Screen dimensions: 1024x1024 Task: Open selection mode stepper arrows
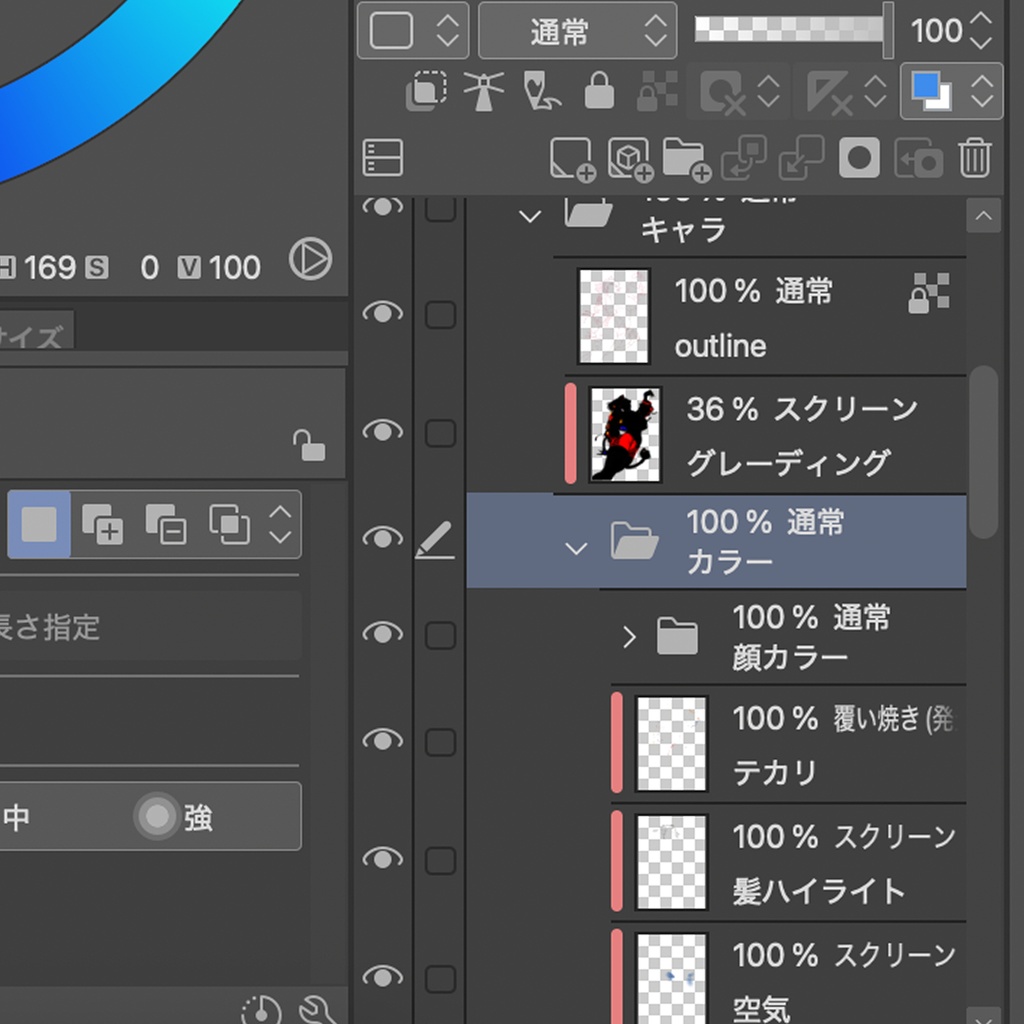tap(280, 524)
